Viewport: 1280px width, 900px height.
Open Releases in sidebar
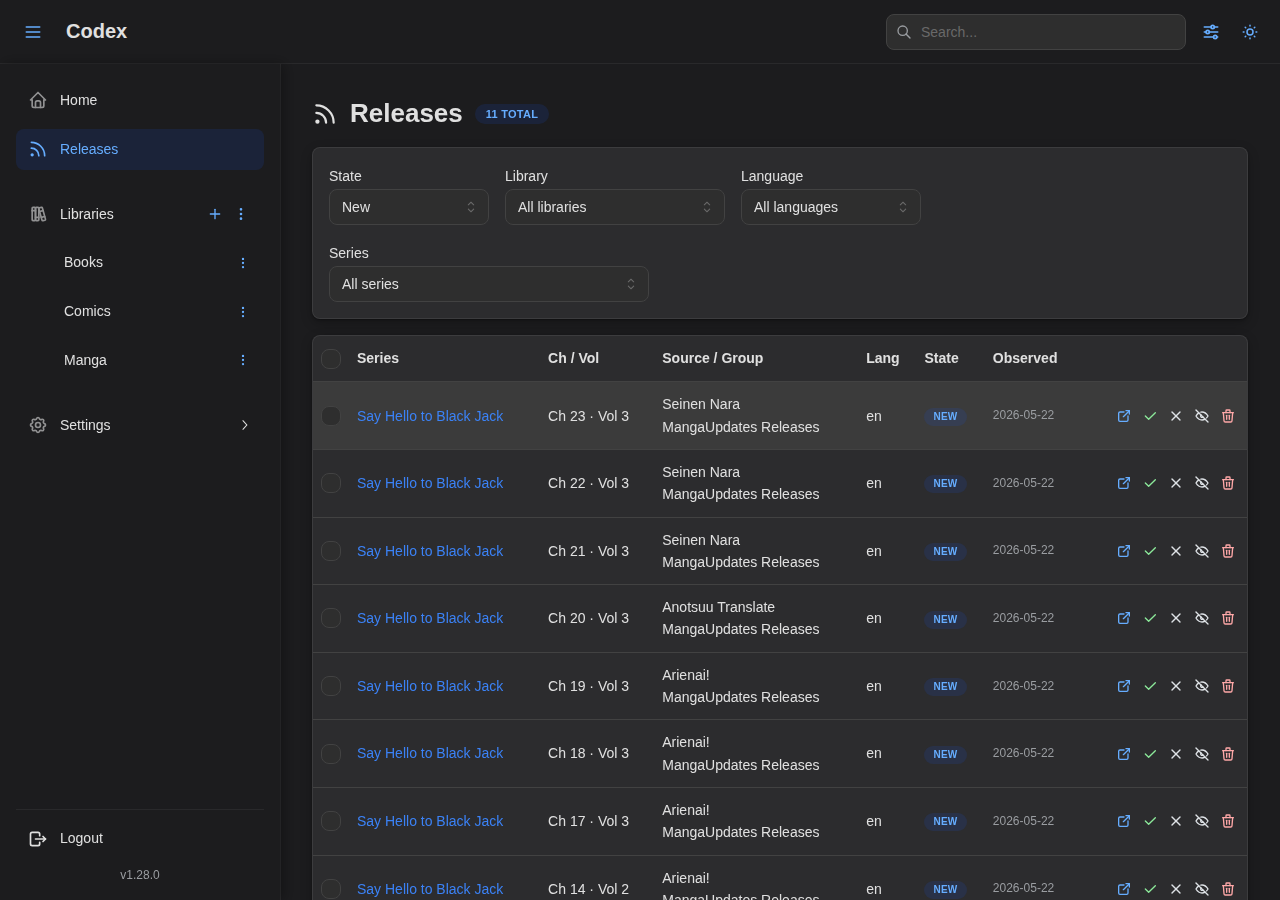(140, 149)
